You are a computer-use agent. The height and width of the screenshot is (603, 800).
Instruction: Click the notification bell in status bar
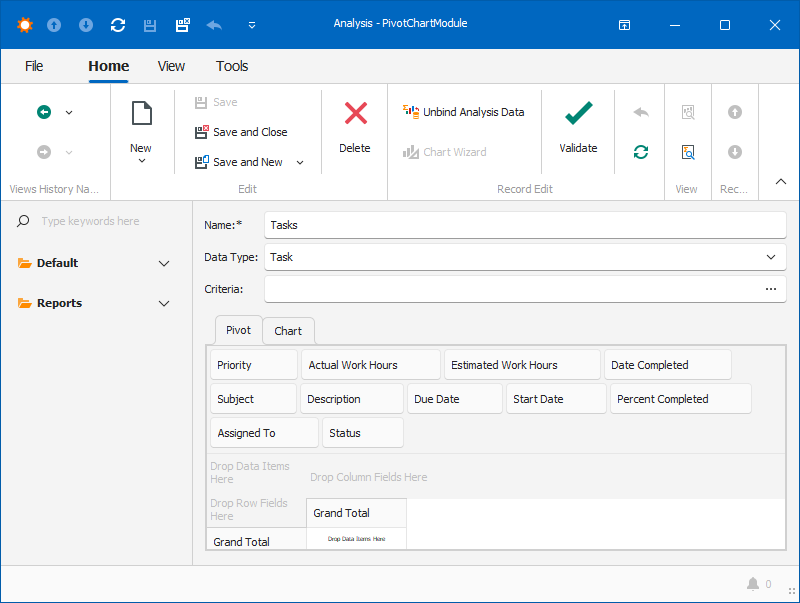point(752,584)
